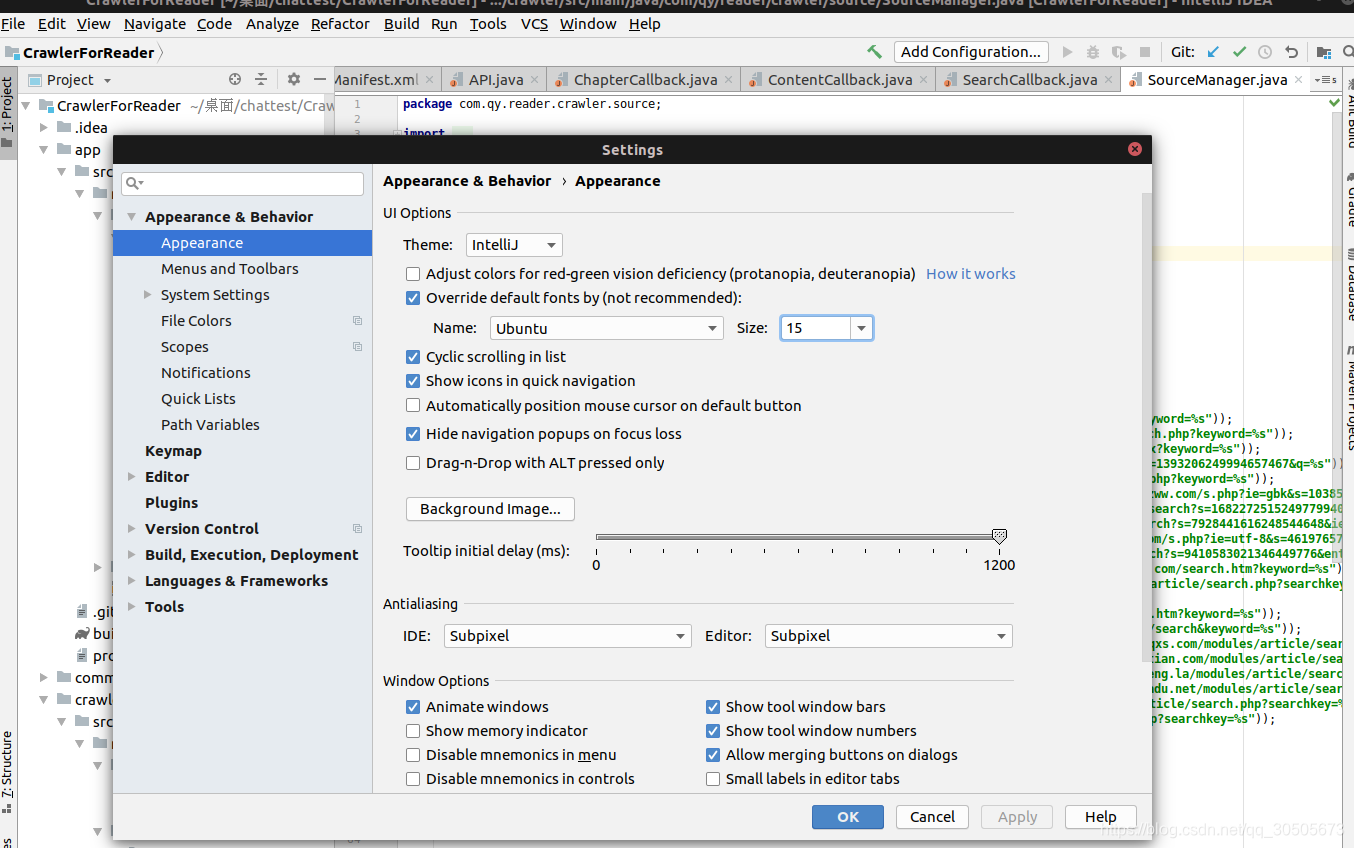Expand Build, Execution, Deployment settings
The width and height of the screenshot is (1354, 848).
[131, 555]
